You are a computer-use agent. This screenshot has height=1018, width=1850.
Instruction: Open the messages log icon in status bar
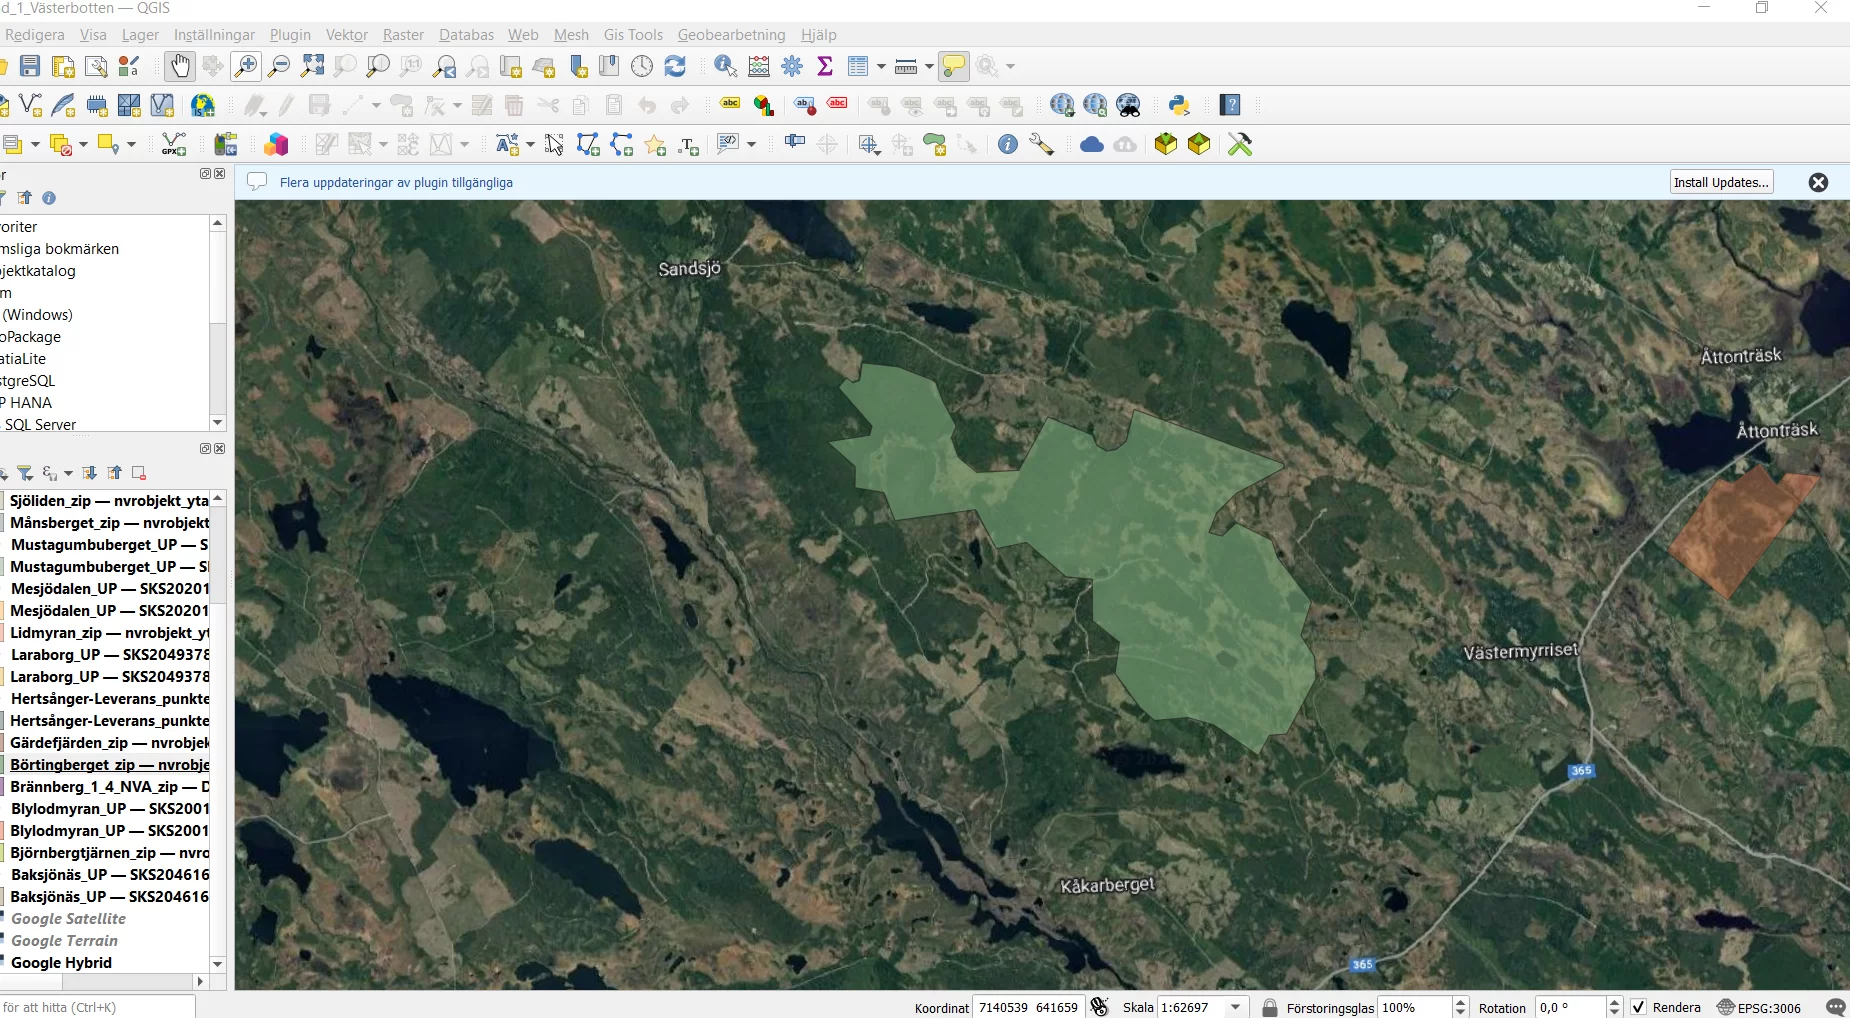point(1835,1007)
